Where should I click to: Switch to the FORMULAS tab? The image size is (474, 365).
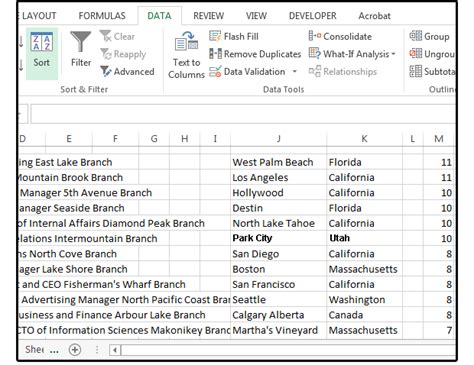coord(102,16)
